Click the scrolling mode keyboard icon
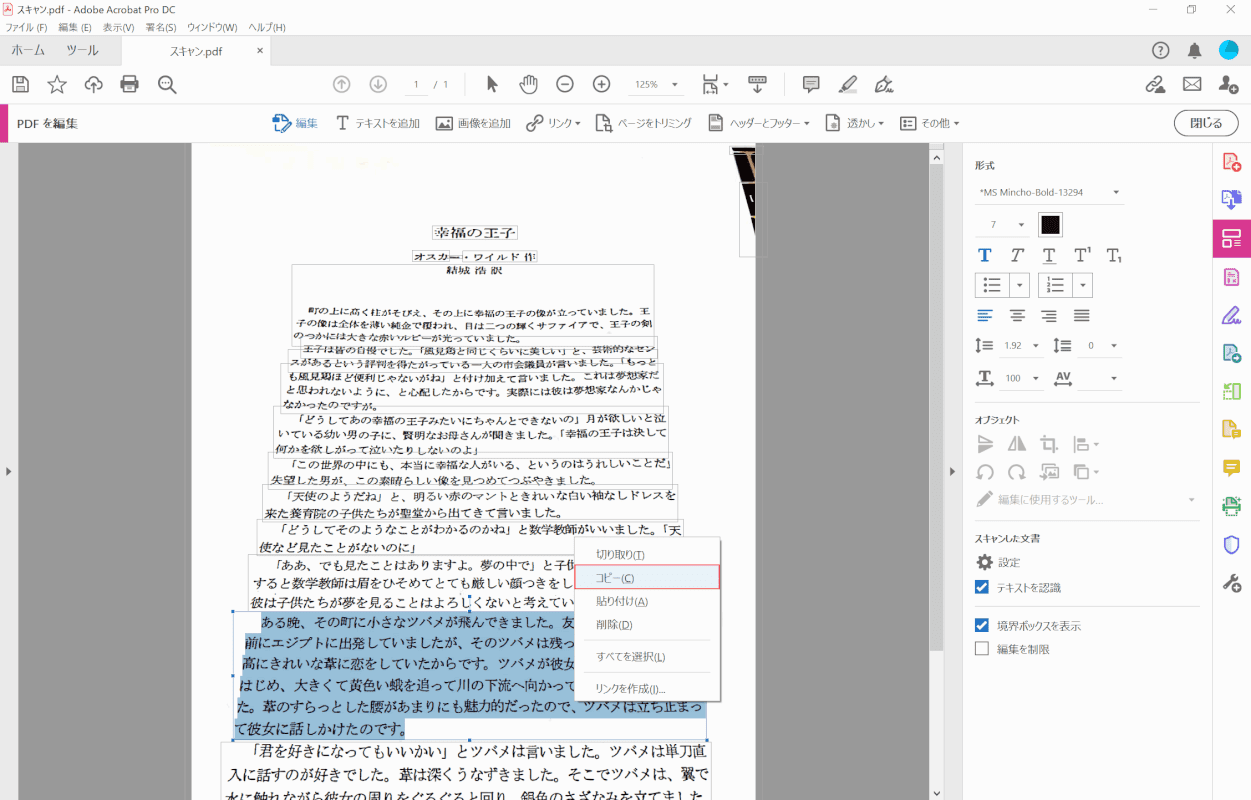The height and width of the screenshot is (800, 1251). [x=758, y=84]
